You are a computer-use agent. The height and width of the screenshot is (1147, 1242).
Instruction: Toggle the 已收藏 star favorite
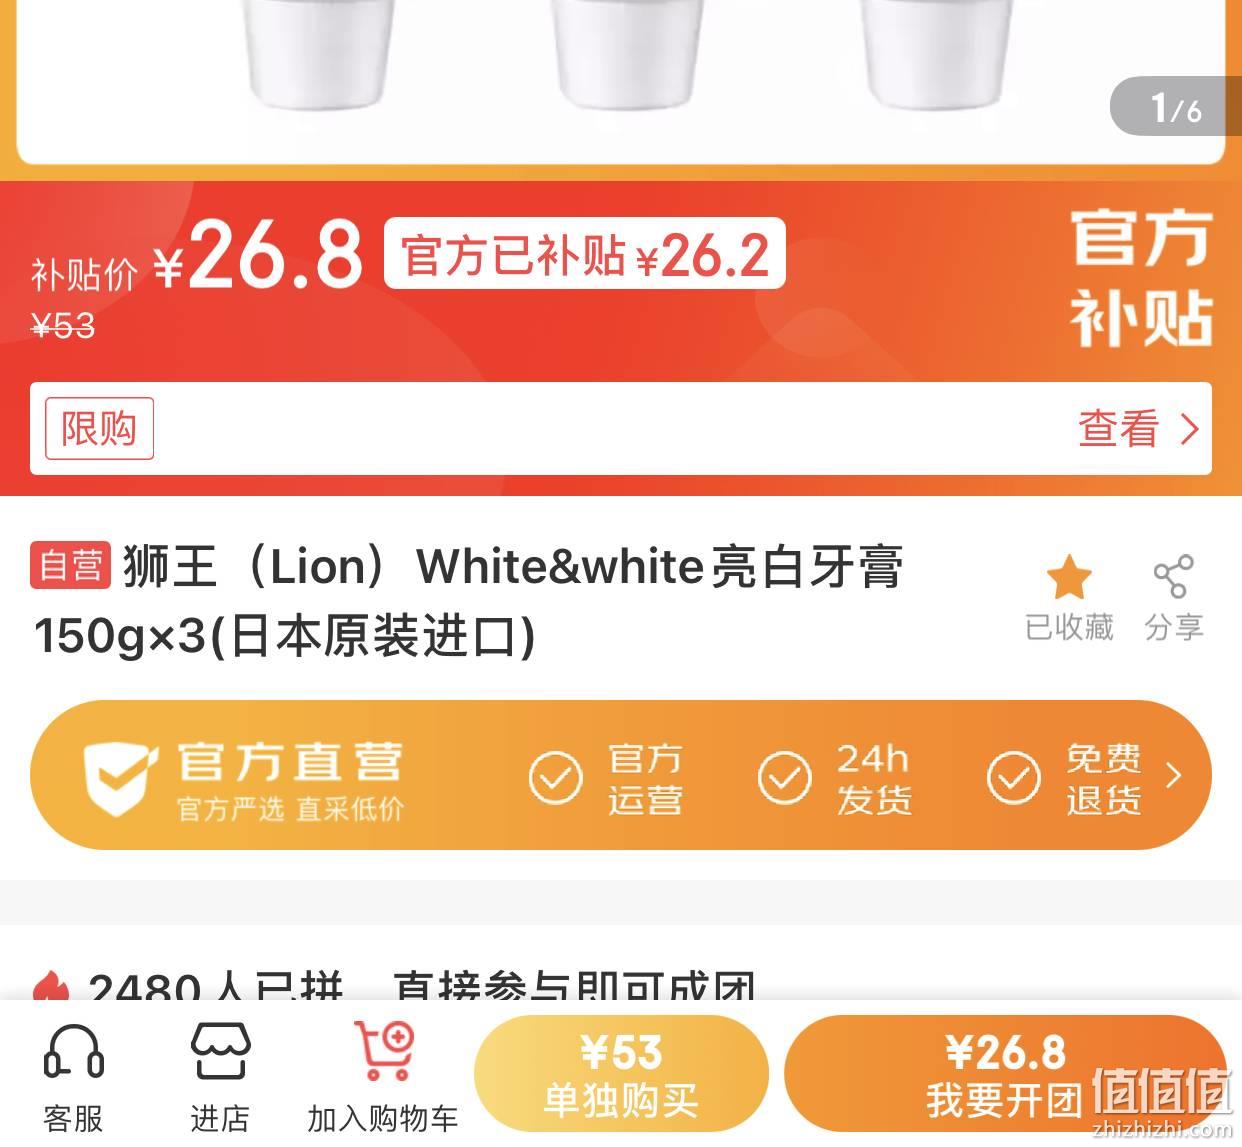[1069, 578]
